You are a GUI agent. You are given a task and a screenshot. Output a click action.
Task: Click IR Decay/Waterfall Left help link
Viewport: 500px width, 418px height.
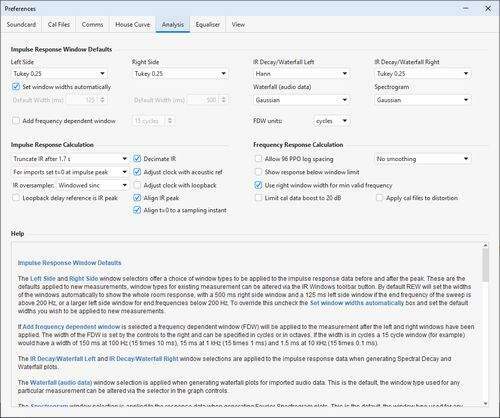click(63, 359)
